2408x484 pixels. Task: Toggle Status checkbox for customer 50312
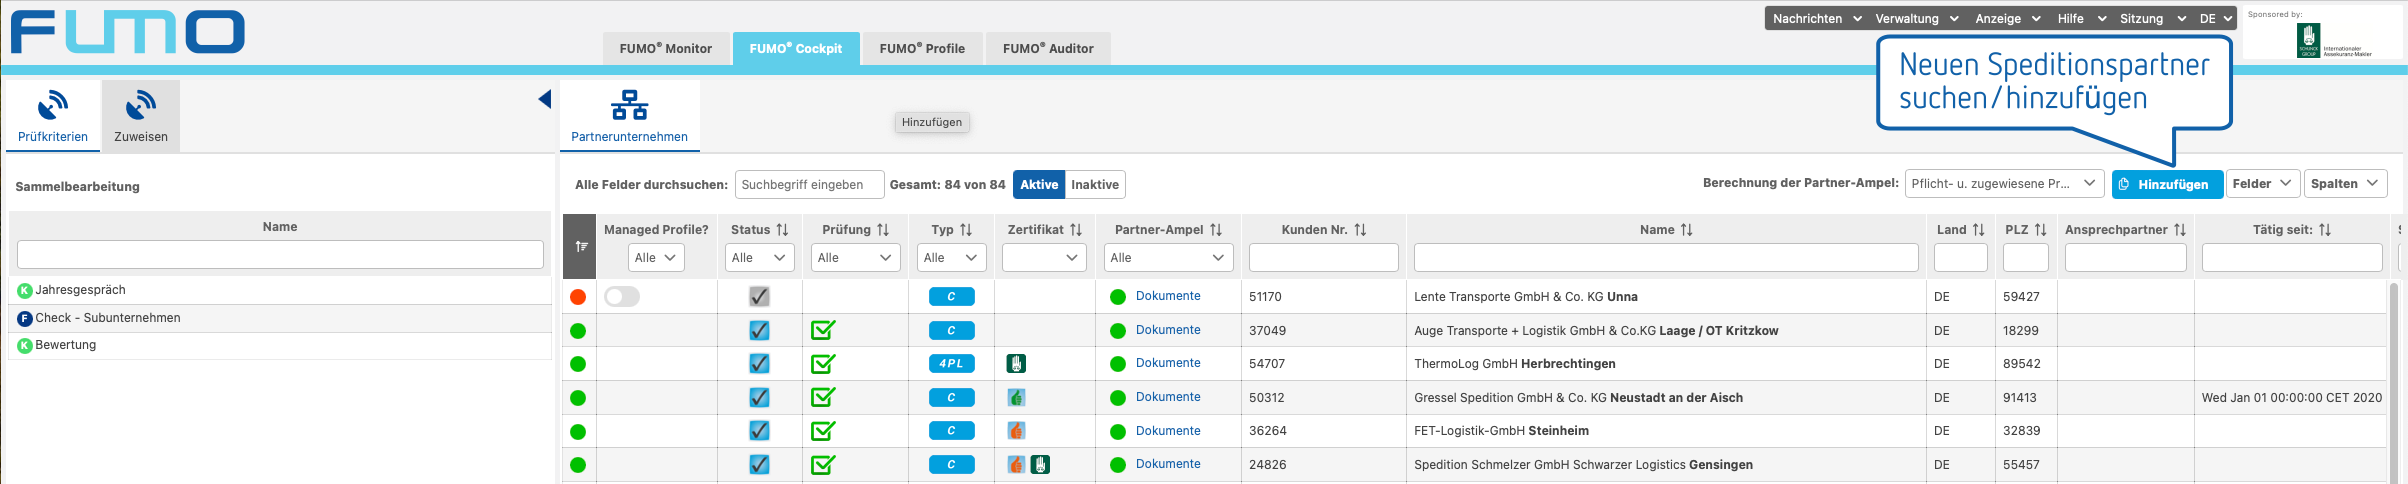click(x=759, y=398)
